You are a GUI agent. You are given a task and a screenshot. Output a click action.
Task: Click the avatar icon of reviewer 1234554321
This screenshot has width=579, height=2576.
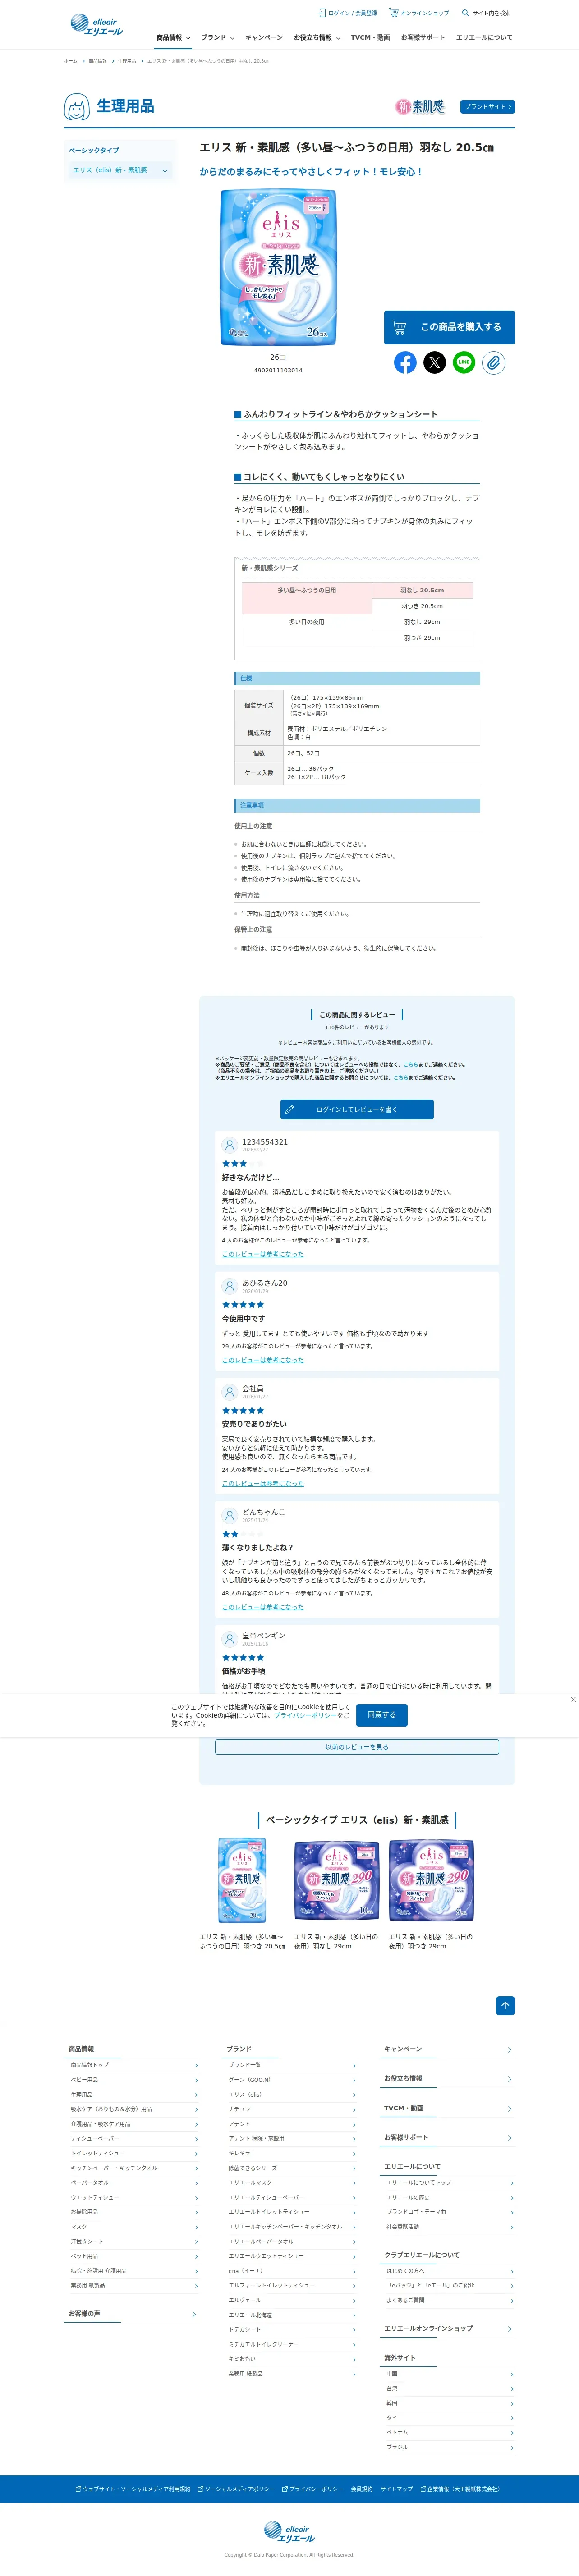click(229, 1145)
